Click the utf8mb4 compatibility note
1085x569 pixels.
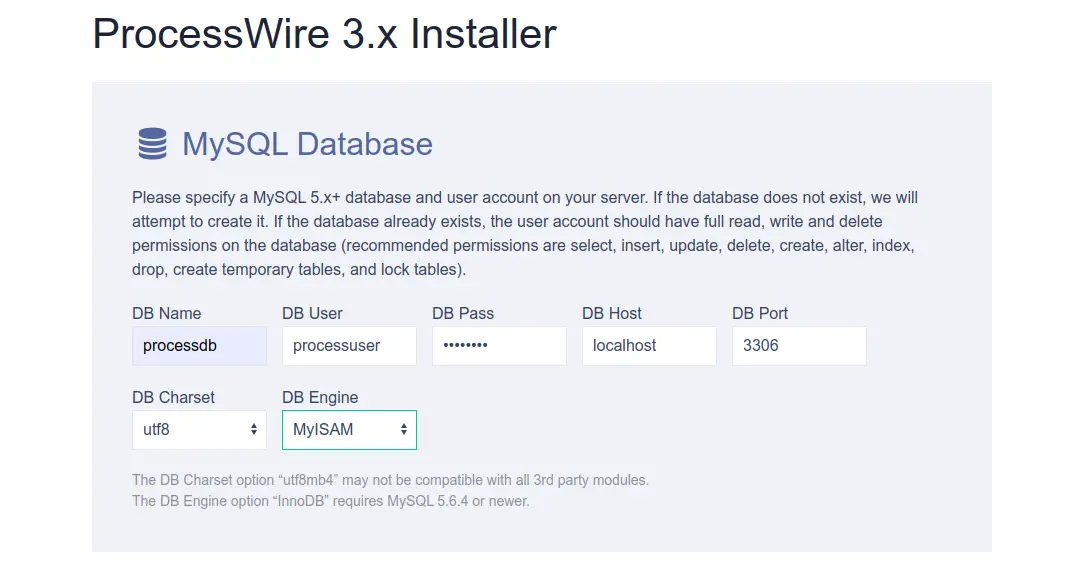click(390, 480)
